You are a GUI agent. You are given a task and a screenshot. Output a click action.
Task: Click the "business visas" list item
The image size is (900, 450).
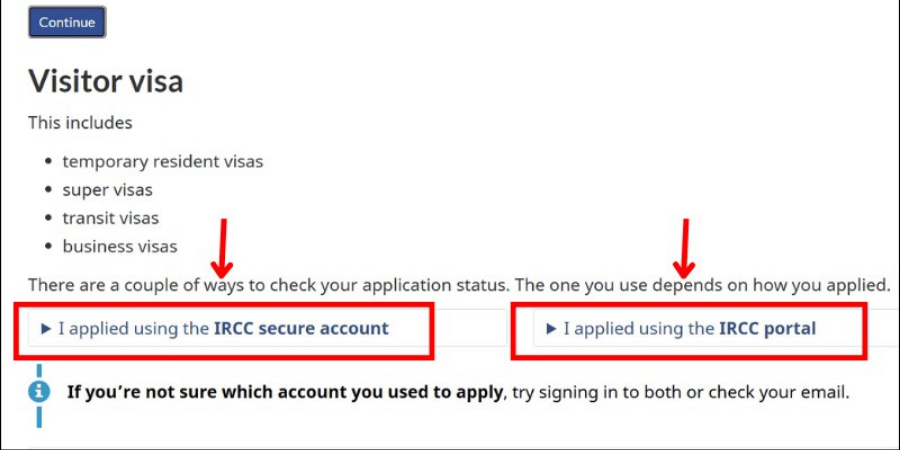tap(119, 246)
